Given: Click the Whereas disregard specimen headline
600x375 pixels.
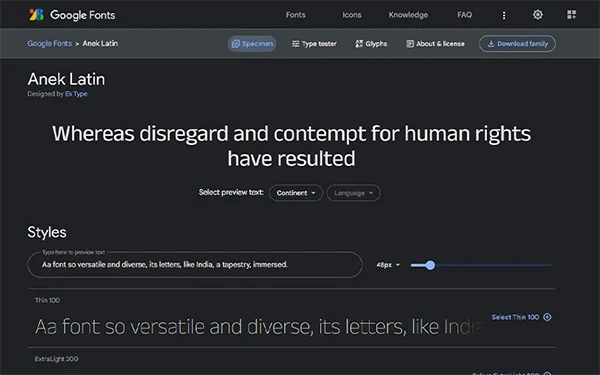Looking at the screenshot, I should click(x=292, y=146).
